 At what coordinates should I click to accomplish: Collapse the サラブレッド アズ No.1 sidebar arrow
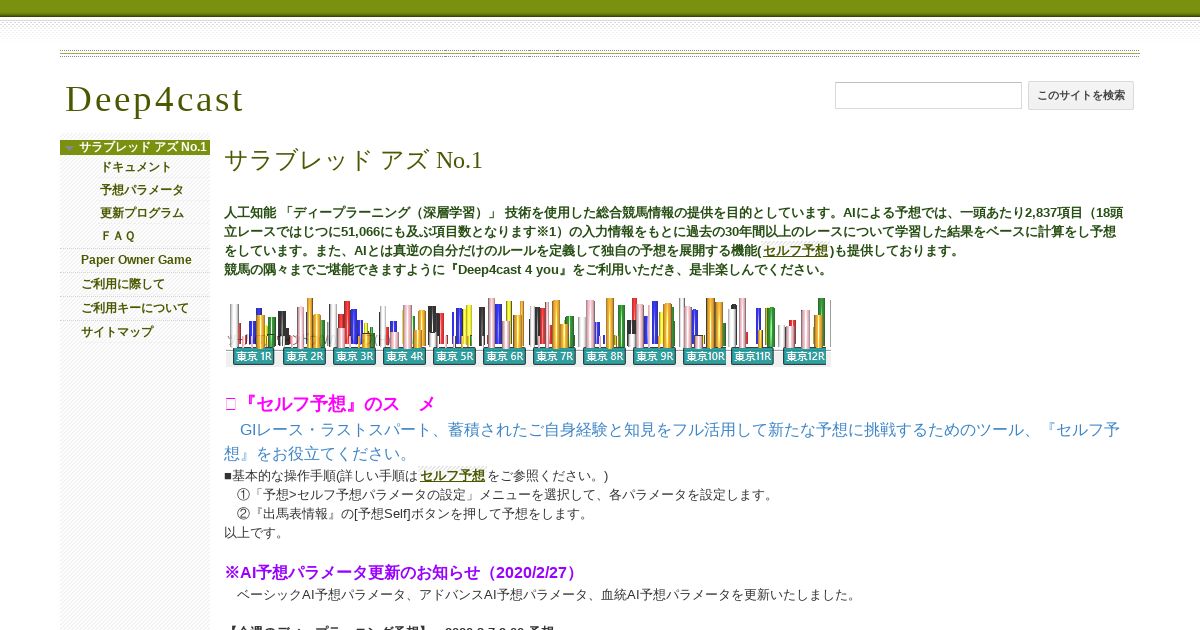coord(69,148)
